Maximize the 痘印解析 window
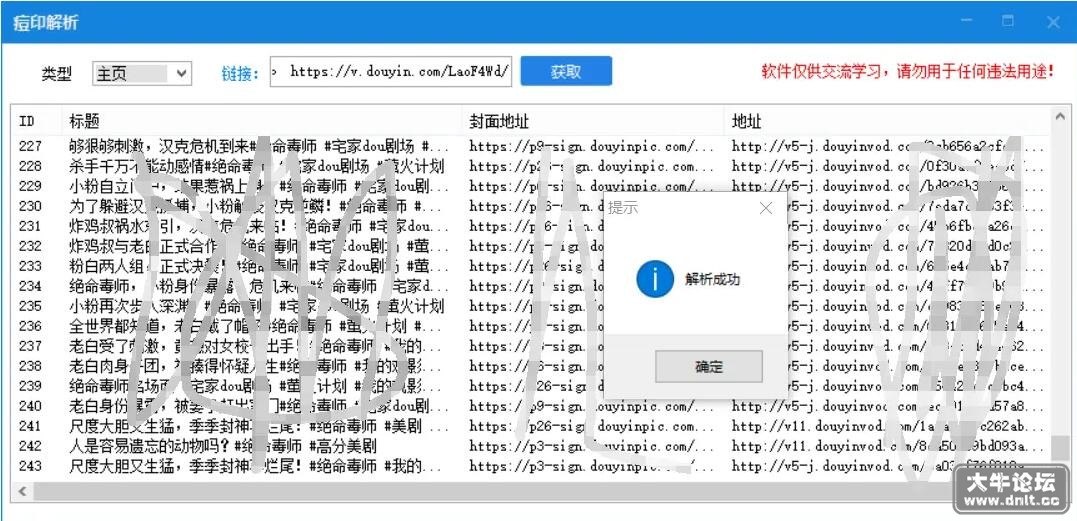Screen dimensions: 1077x521 click(1008, 22)
